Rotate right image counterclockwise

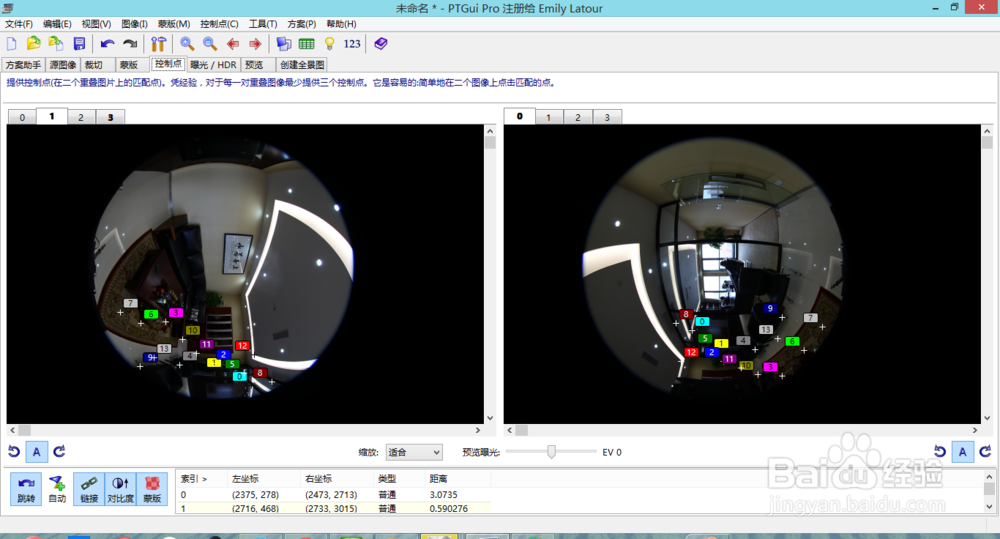click(x=939, y=452)
